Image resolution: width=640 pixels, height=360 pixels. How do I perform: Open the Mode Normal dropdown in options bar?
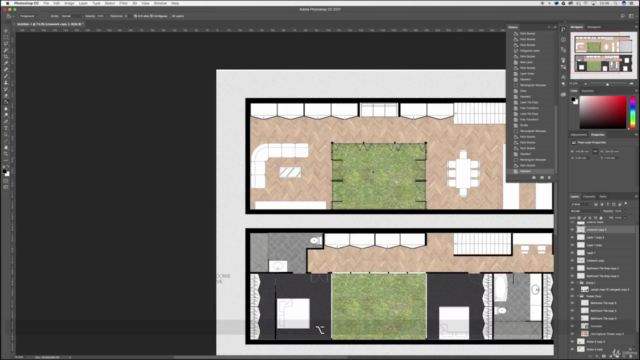72,16
